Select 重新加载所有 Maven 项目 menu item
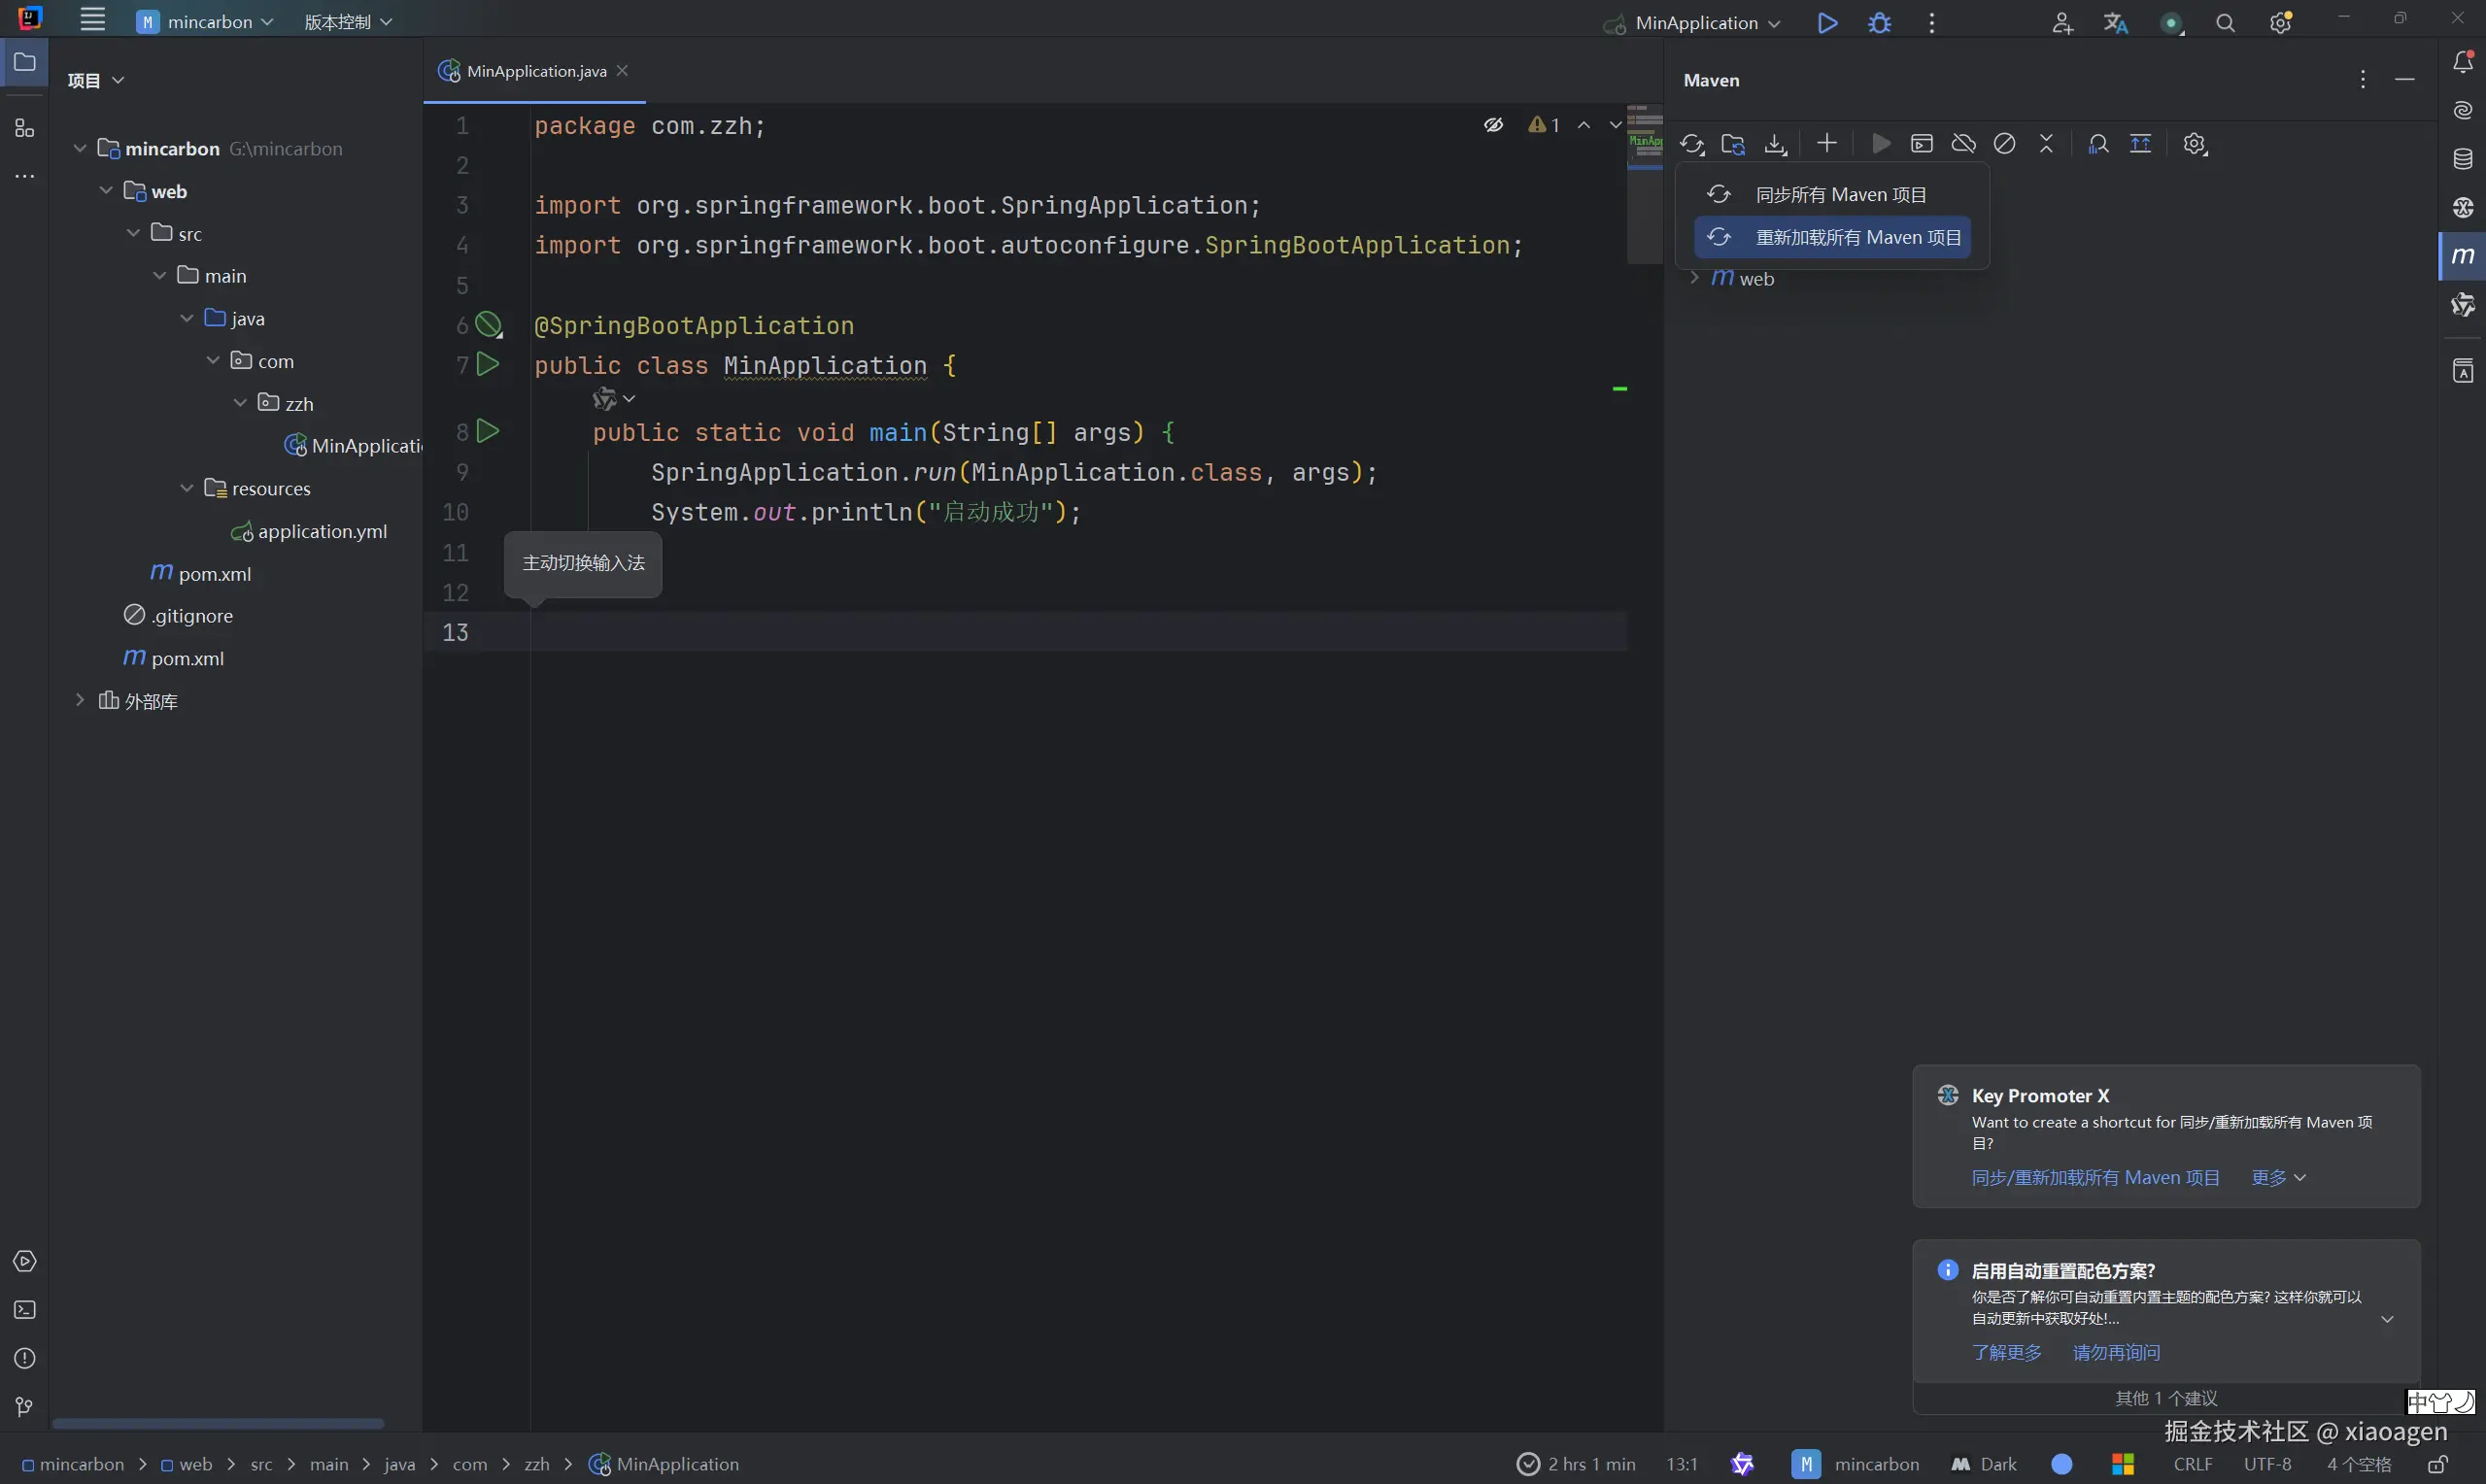This screenshot has width=2486, height=1484. 1857,238
